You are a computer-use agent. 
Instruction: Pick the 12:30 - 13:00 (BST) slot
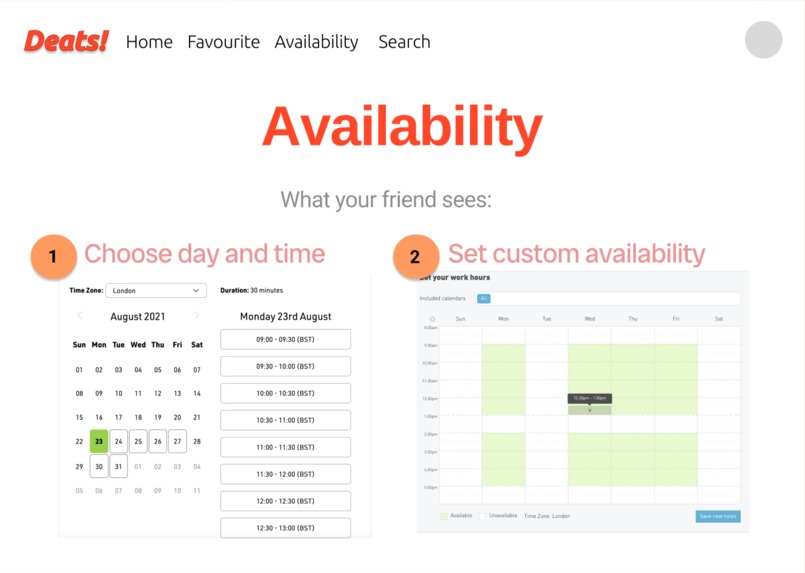click(x=285, y=528)
